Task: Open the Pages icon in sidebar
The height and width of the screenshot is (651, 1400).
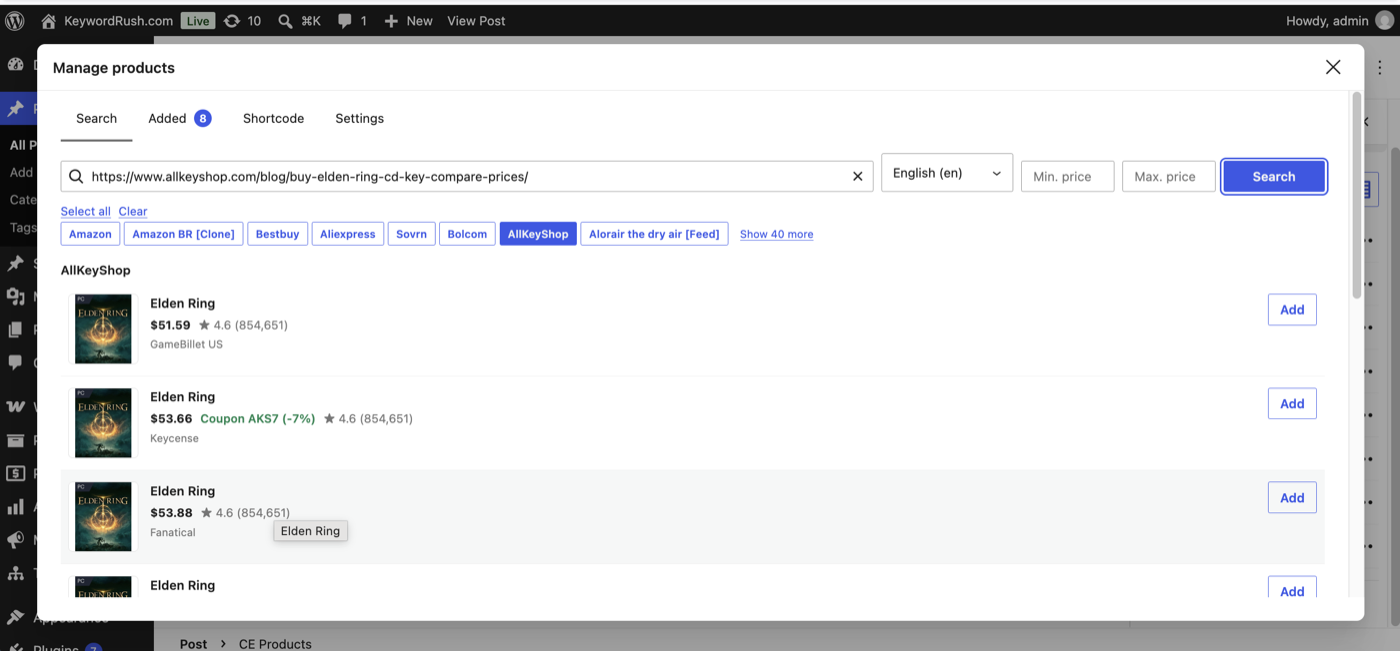Action: [15, 329]
